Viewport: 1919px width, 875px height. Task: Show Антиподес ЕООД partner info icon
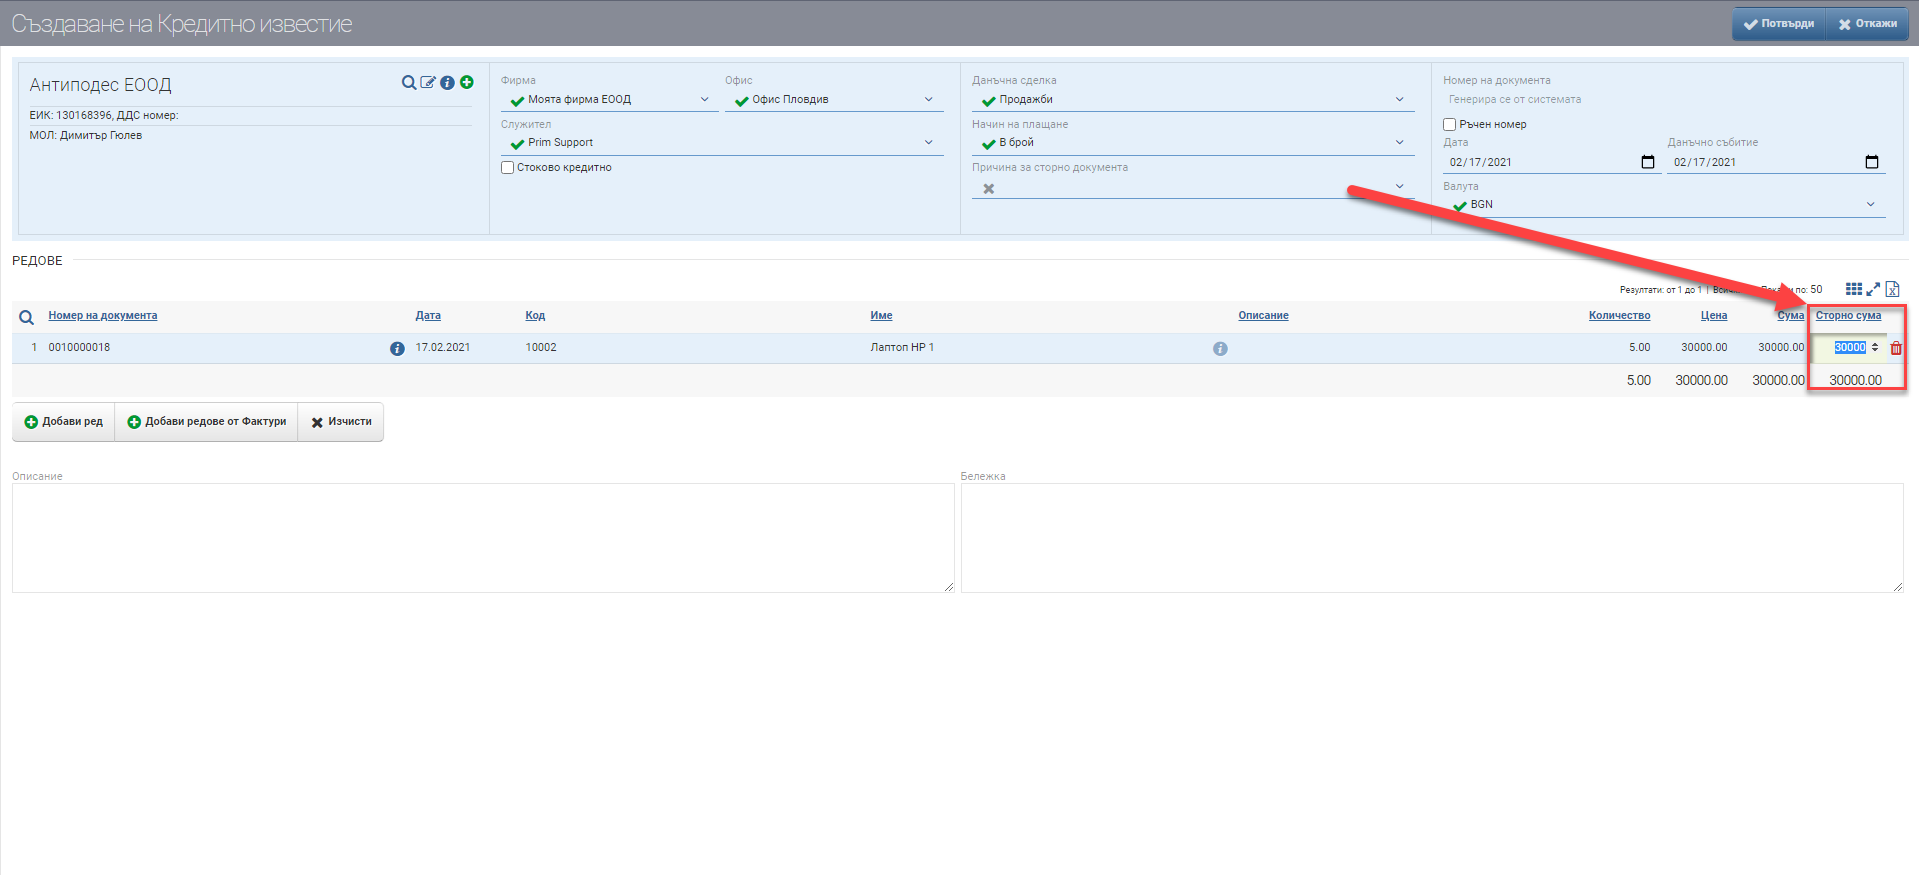pos(447,83)
